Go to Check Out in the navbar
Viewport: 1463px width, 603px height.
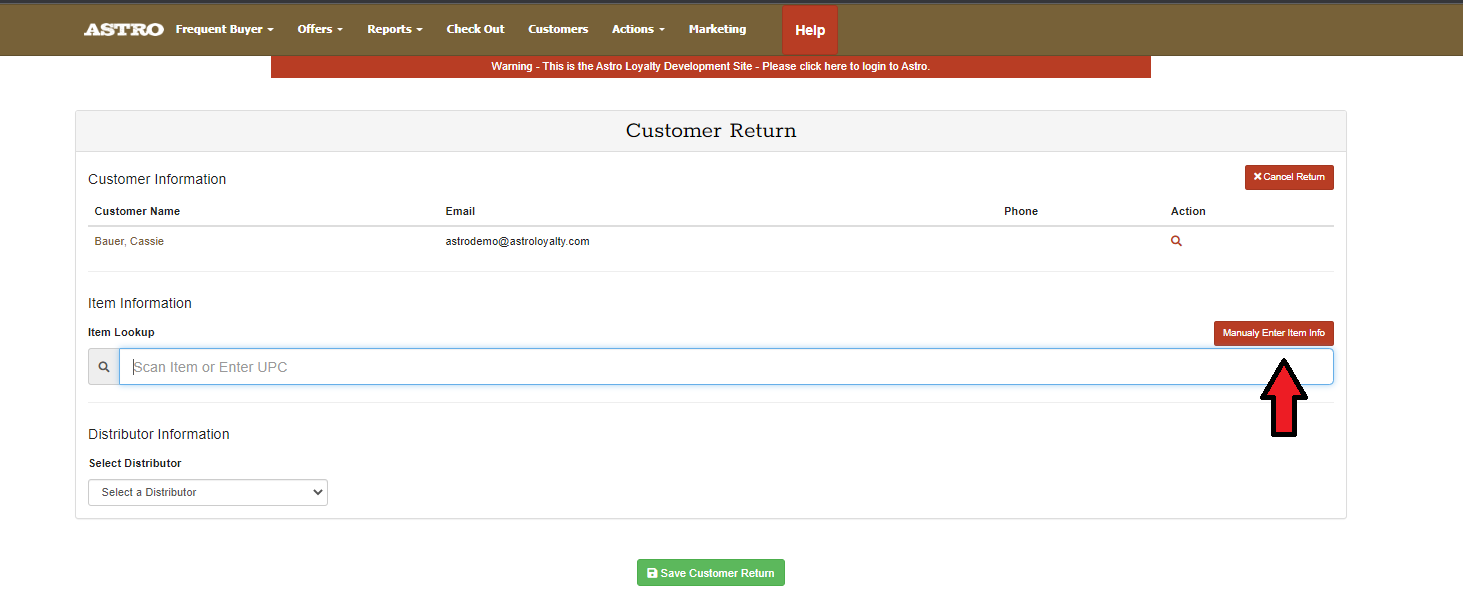coord(475,30)
